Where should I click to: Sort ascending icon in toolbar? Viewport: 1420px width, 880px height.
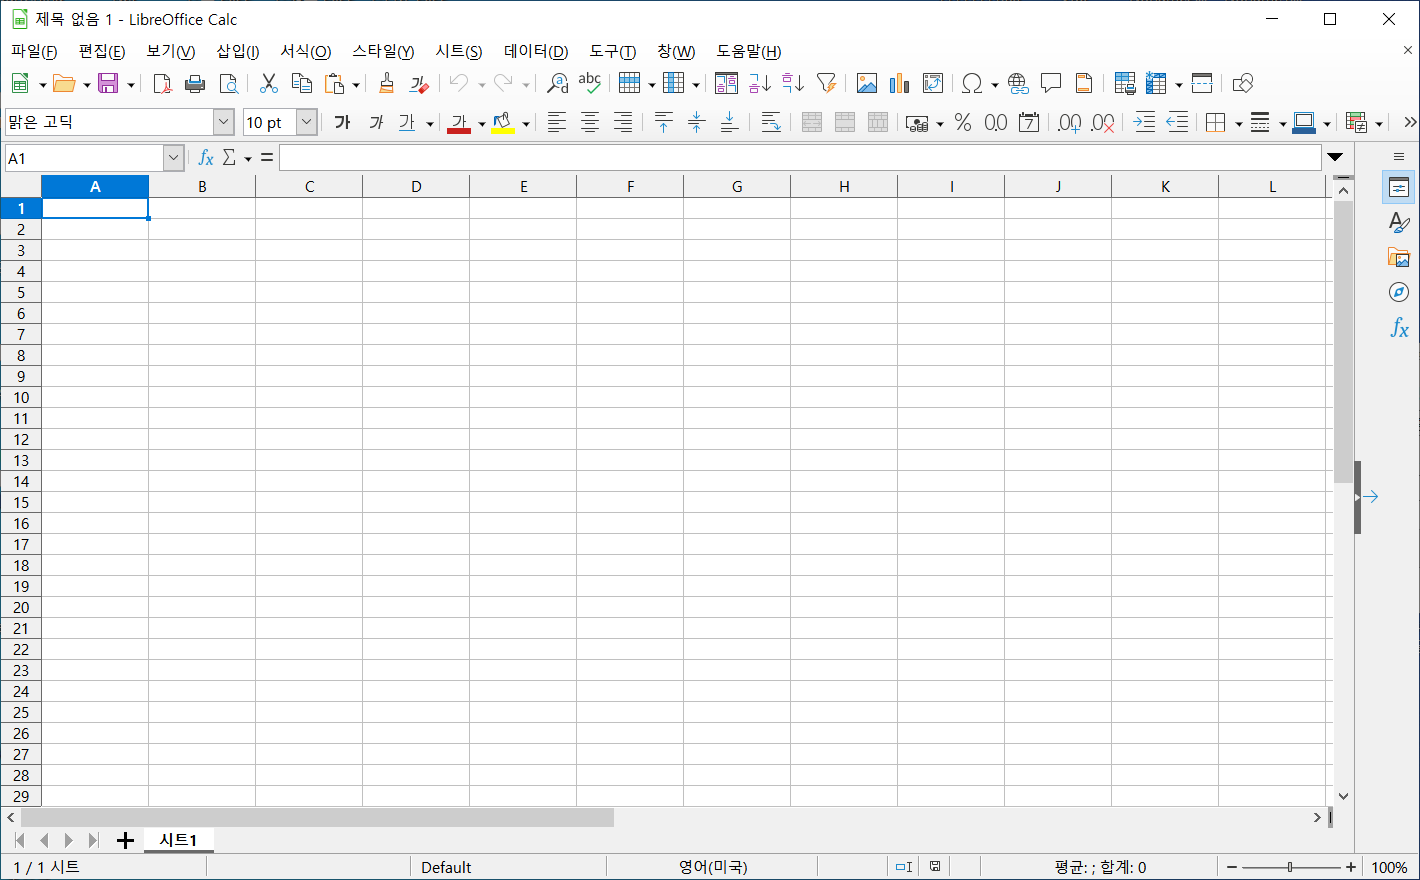click(x=760, y=84)
